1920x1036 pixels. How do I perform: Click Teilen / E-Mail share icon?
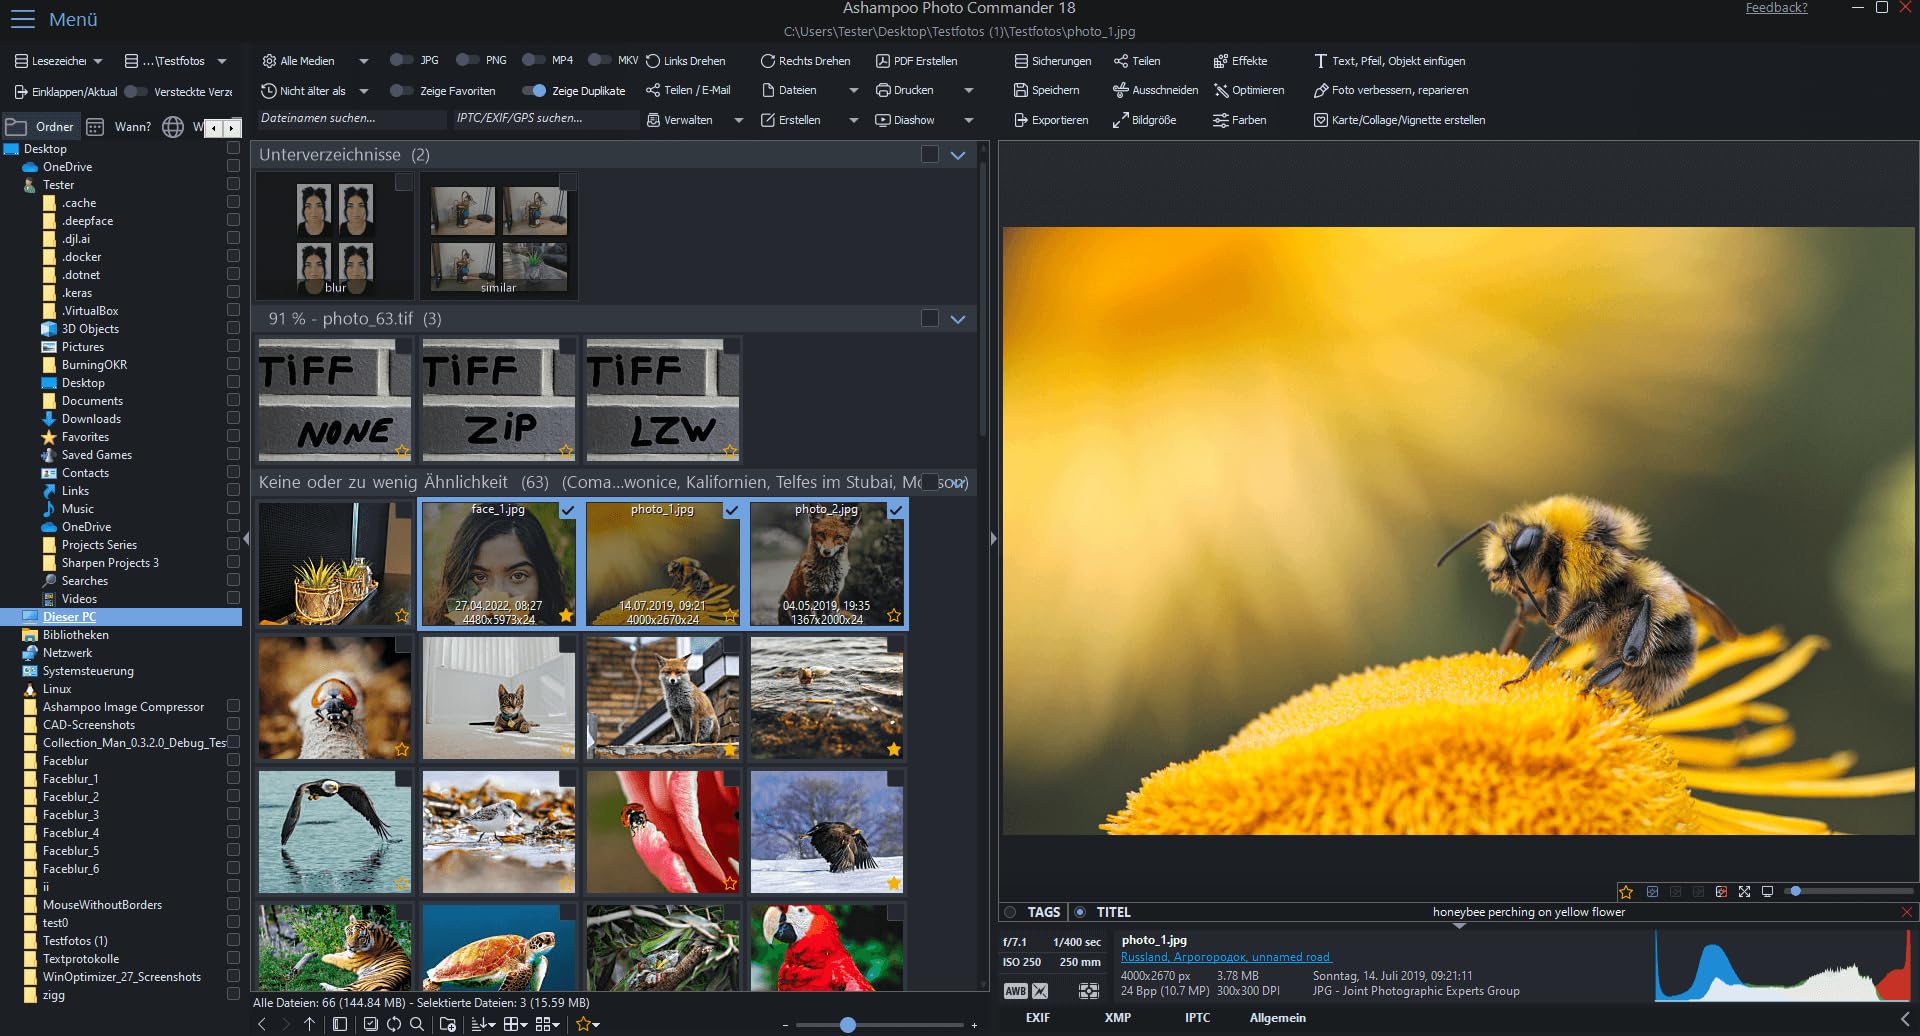(x=653, y=90)
